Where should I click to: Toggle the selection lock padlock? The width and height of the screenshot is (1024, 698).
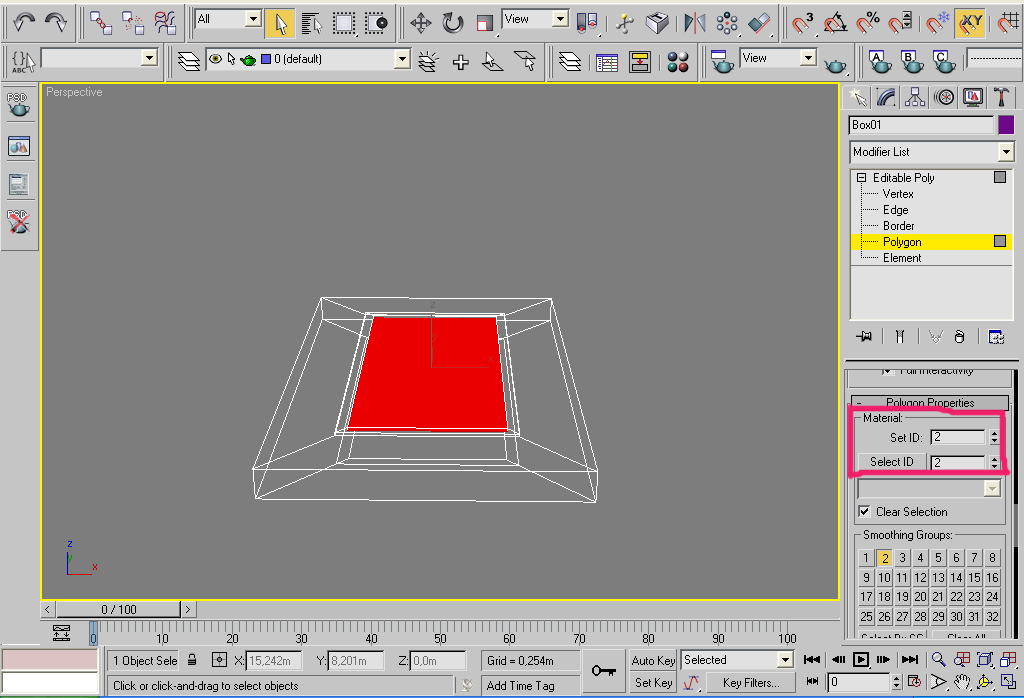pos(192,660)
